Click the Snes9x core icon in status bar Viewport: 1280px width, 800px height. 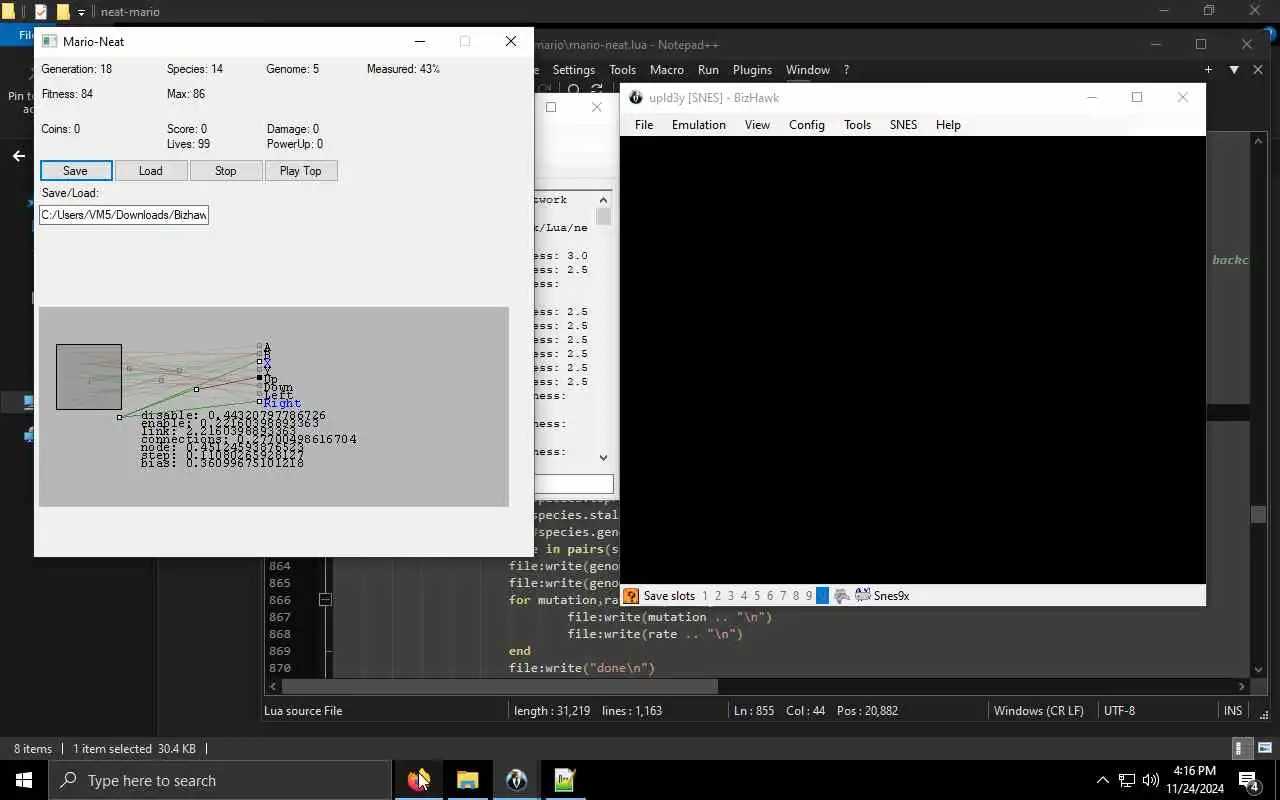click(x=863, y=596)
